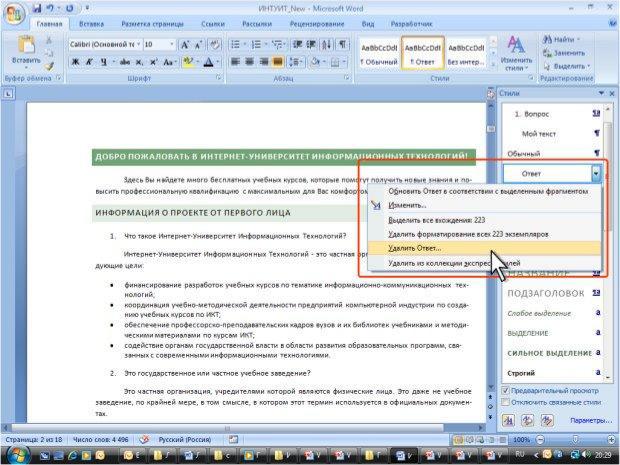This screenshot has width=620, height=465.
Task: Click Заменить (Replace) button
Action: [x=564, y=53]
